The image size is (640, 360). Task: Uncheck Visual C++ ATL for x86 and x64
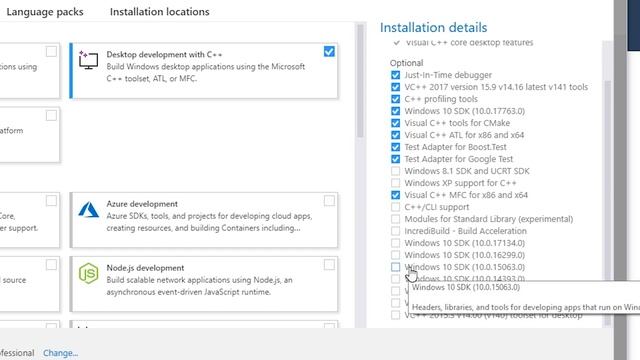395,135
